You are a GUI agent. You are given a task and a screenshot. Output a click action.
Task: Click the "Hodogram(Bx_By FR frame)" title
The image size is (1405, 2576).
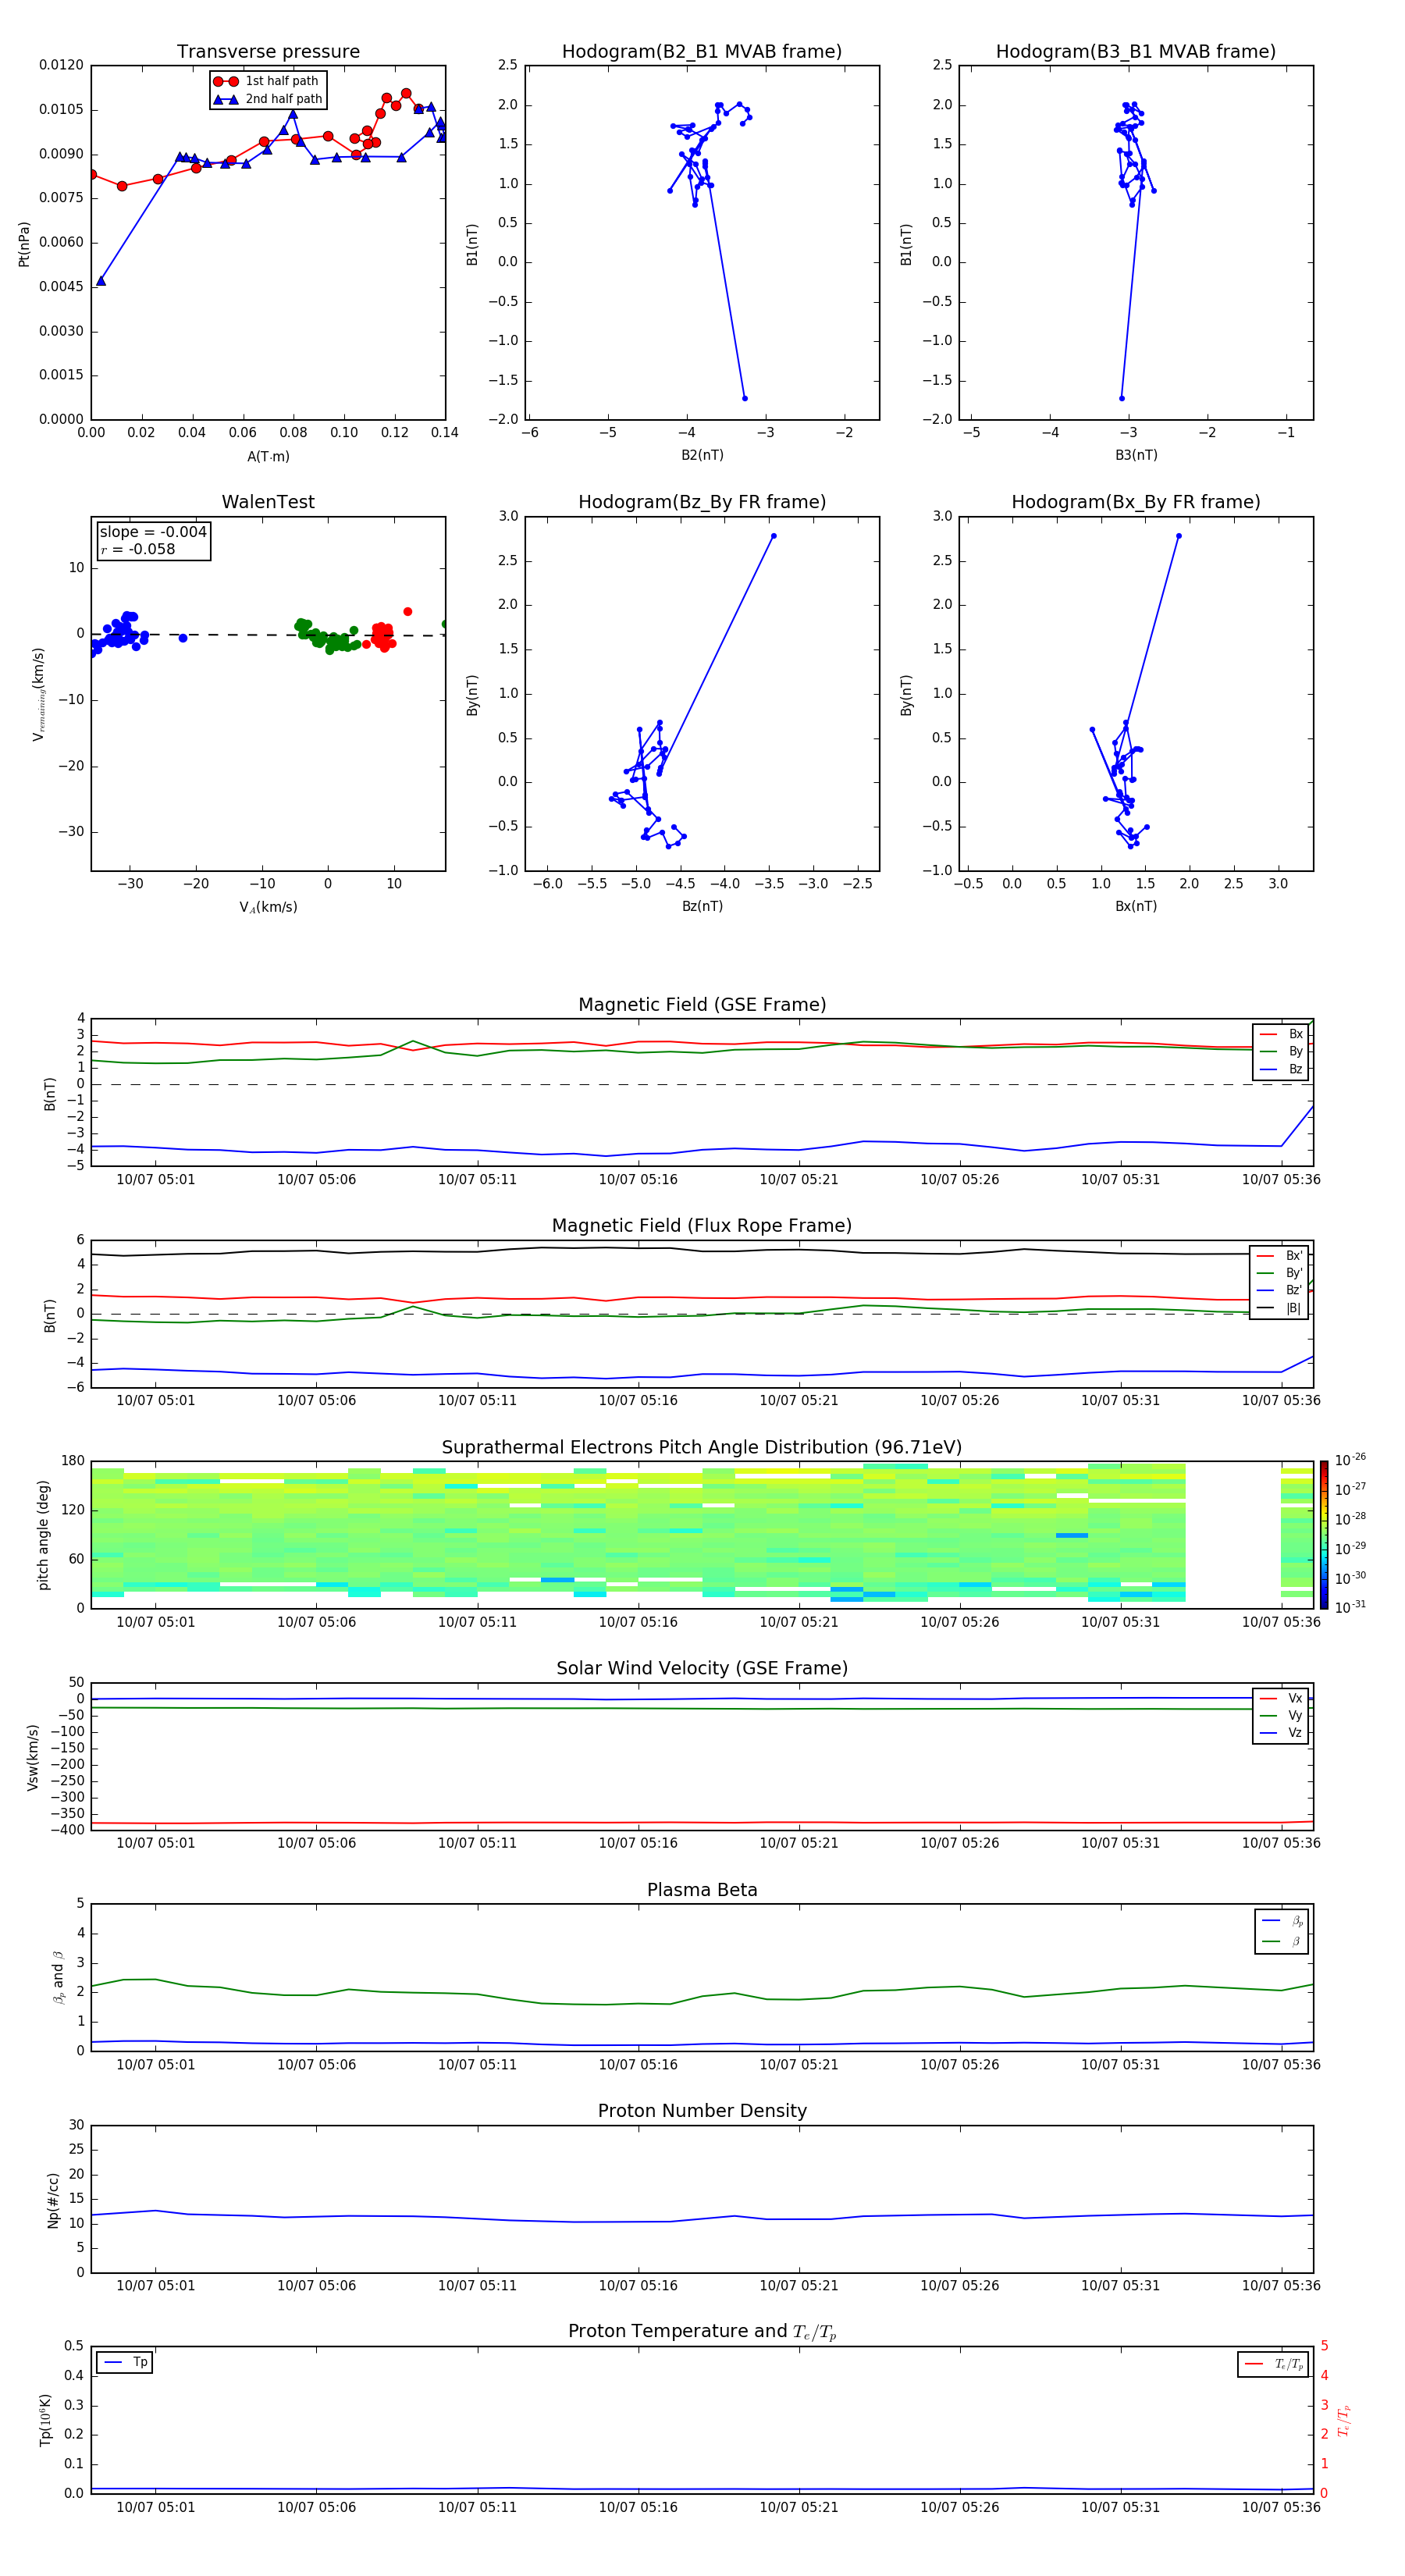1136,502
